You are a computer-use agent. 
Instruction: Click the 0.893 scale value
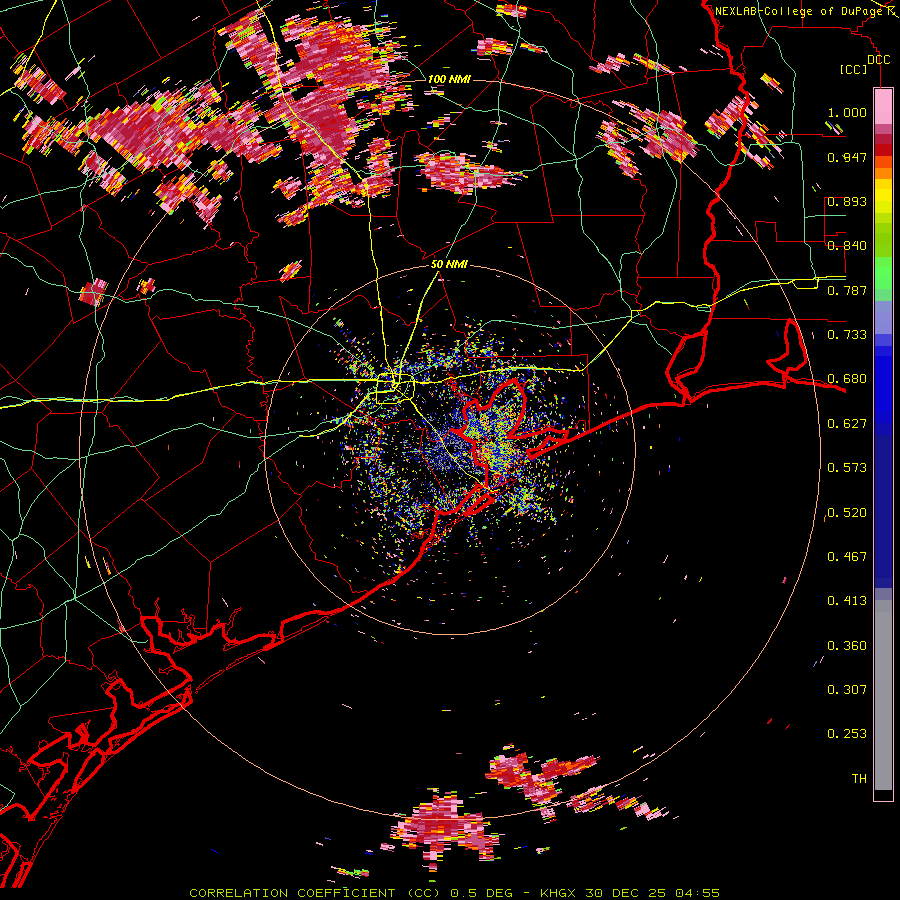[x=847, y=201]
